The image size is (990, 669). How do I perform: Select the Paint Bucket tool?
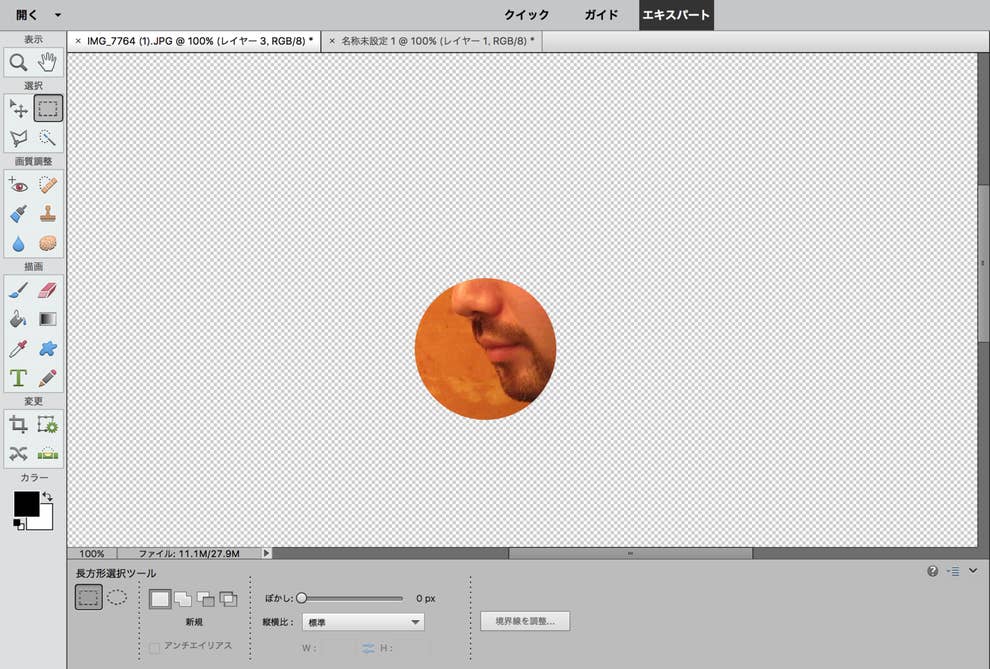[x=18, y=319]
